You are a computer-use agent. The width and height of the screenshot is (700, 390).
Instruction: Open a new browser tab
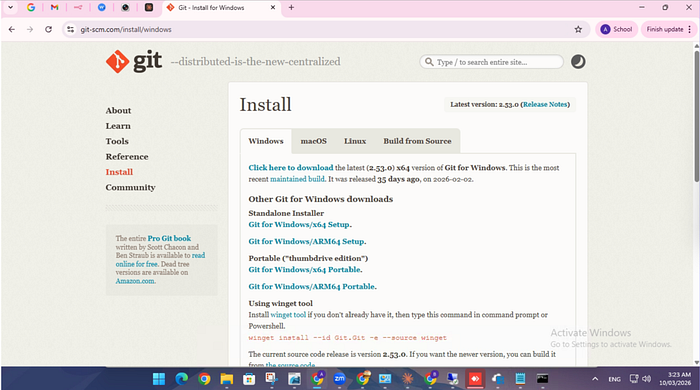coord(291,8)
